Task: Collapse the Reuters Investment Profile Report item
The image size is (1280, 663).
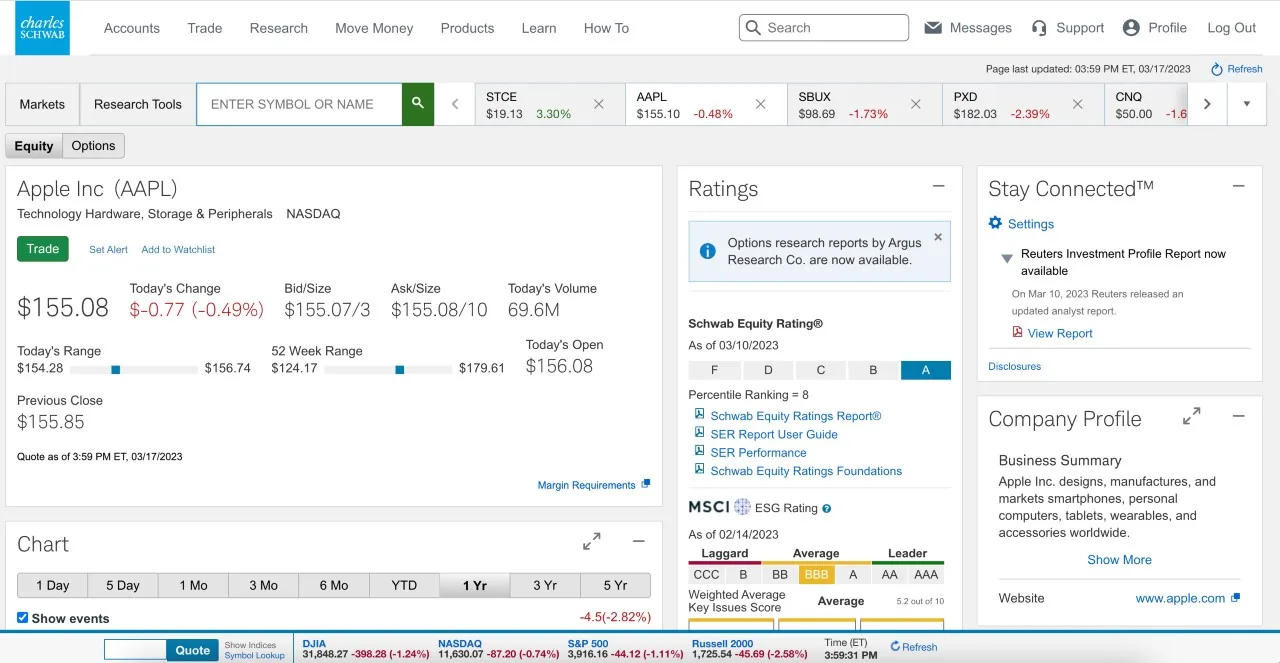Action: pyautogui.click(x=1007, y=258)
